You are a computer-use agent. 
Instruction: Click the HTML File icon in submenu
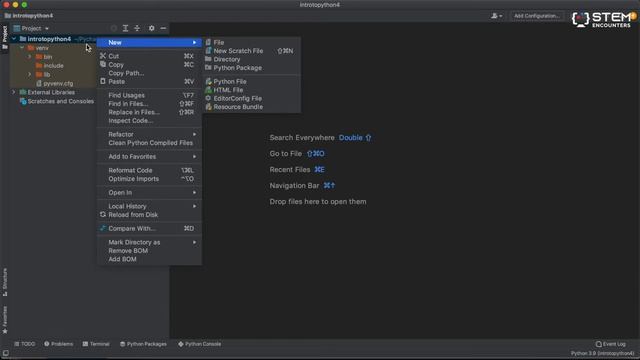tap(209, 90)
